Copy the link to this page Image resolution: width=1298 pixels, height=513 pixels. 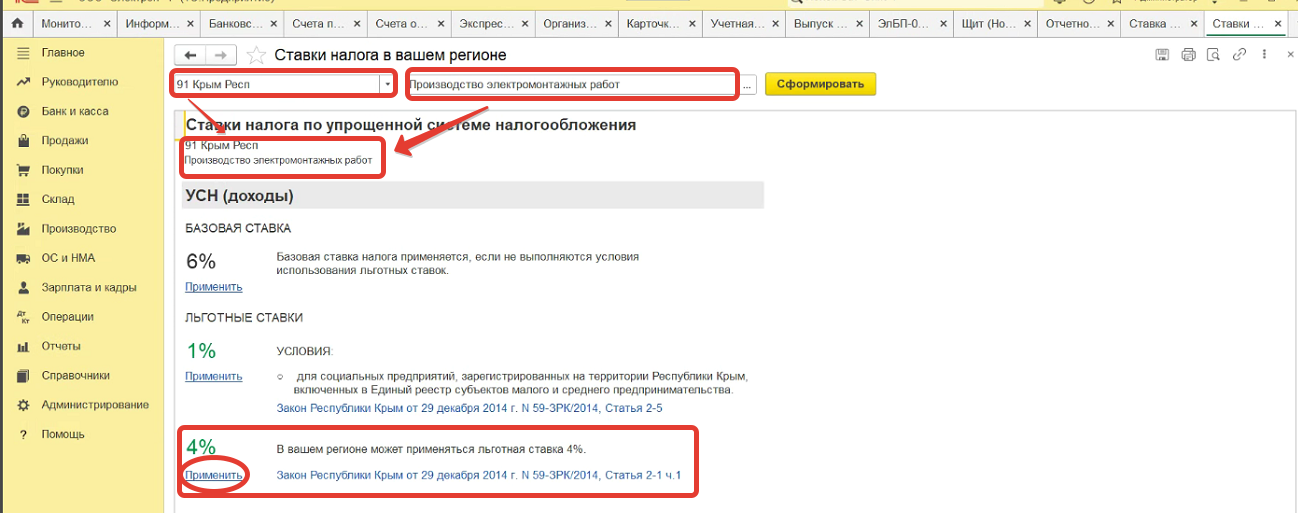coord(1240,55)
